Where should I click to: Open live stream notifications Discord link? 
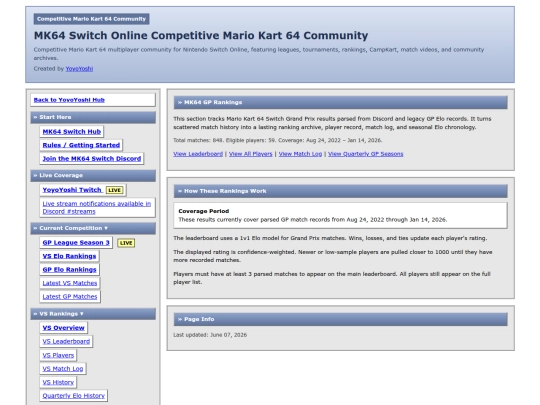click(x=97, y=207)
